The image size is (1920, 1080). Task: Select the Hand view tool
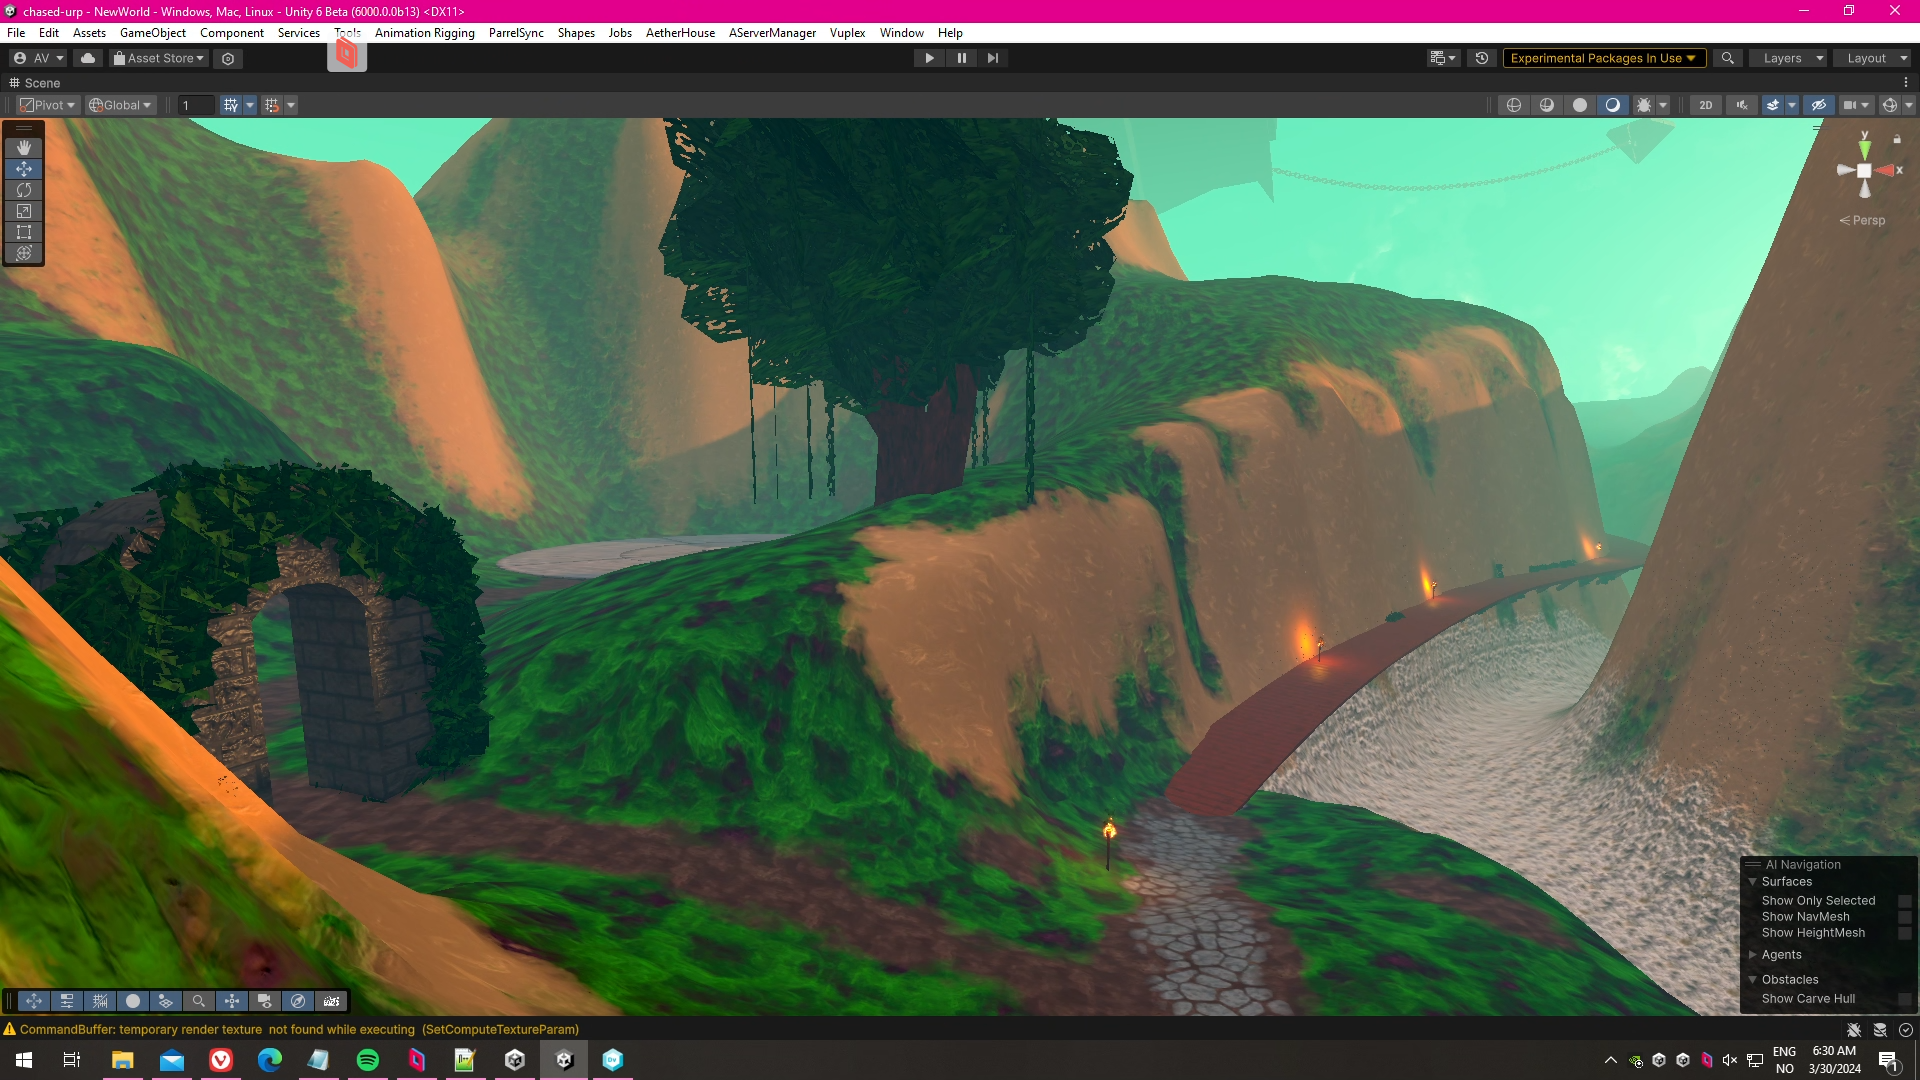[24, 148]
